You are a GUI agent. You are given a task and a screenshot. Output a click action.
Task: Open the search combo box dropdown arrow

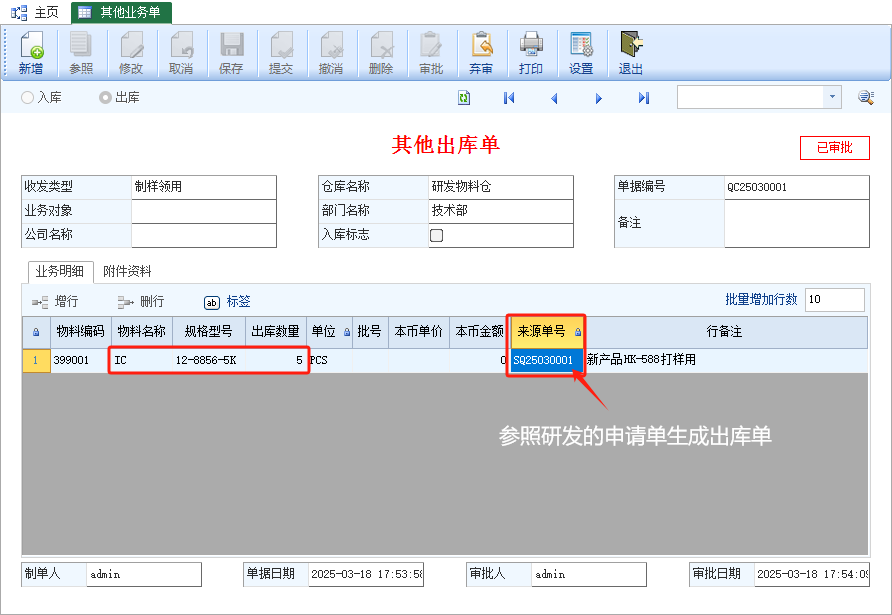point(832,97)
